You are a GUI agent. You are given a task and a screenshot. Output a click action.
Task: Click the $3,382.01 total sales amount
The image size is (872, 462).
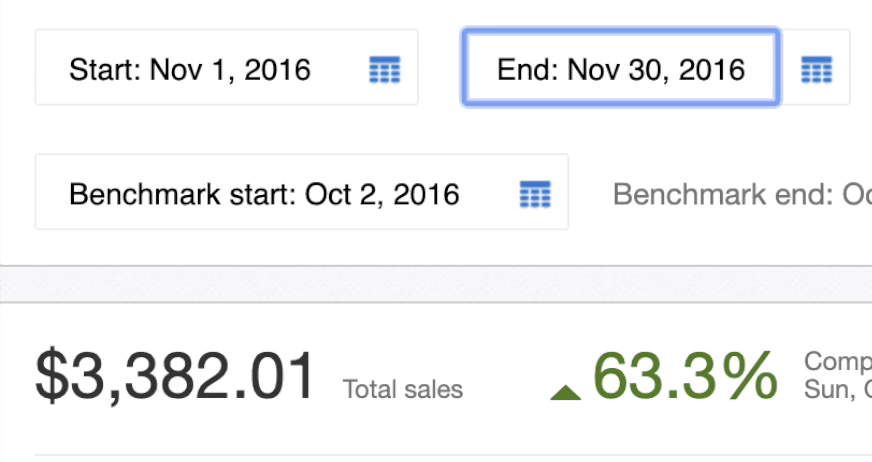tap(176, 376)
